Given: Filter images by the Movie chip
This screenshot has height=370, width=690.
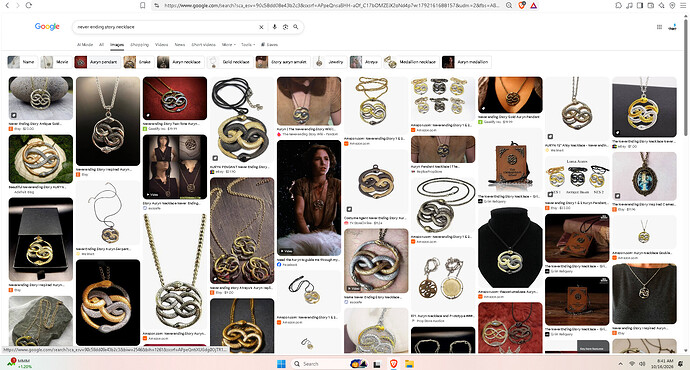Looking at the screenshot, I should [56, 62].
